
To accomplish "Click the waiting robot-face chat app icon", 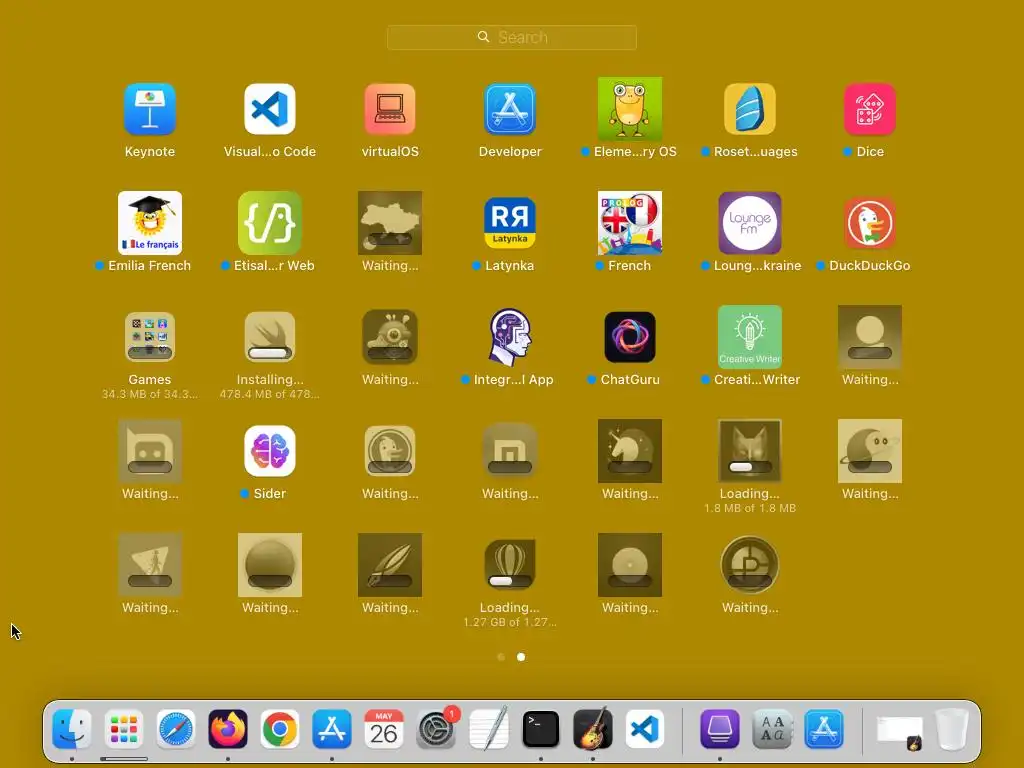I will 150,451.
